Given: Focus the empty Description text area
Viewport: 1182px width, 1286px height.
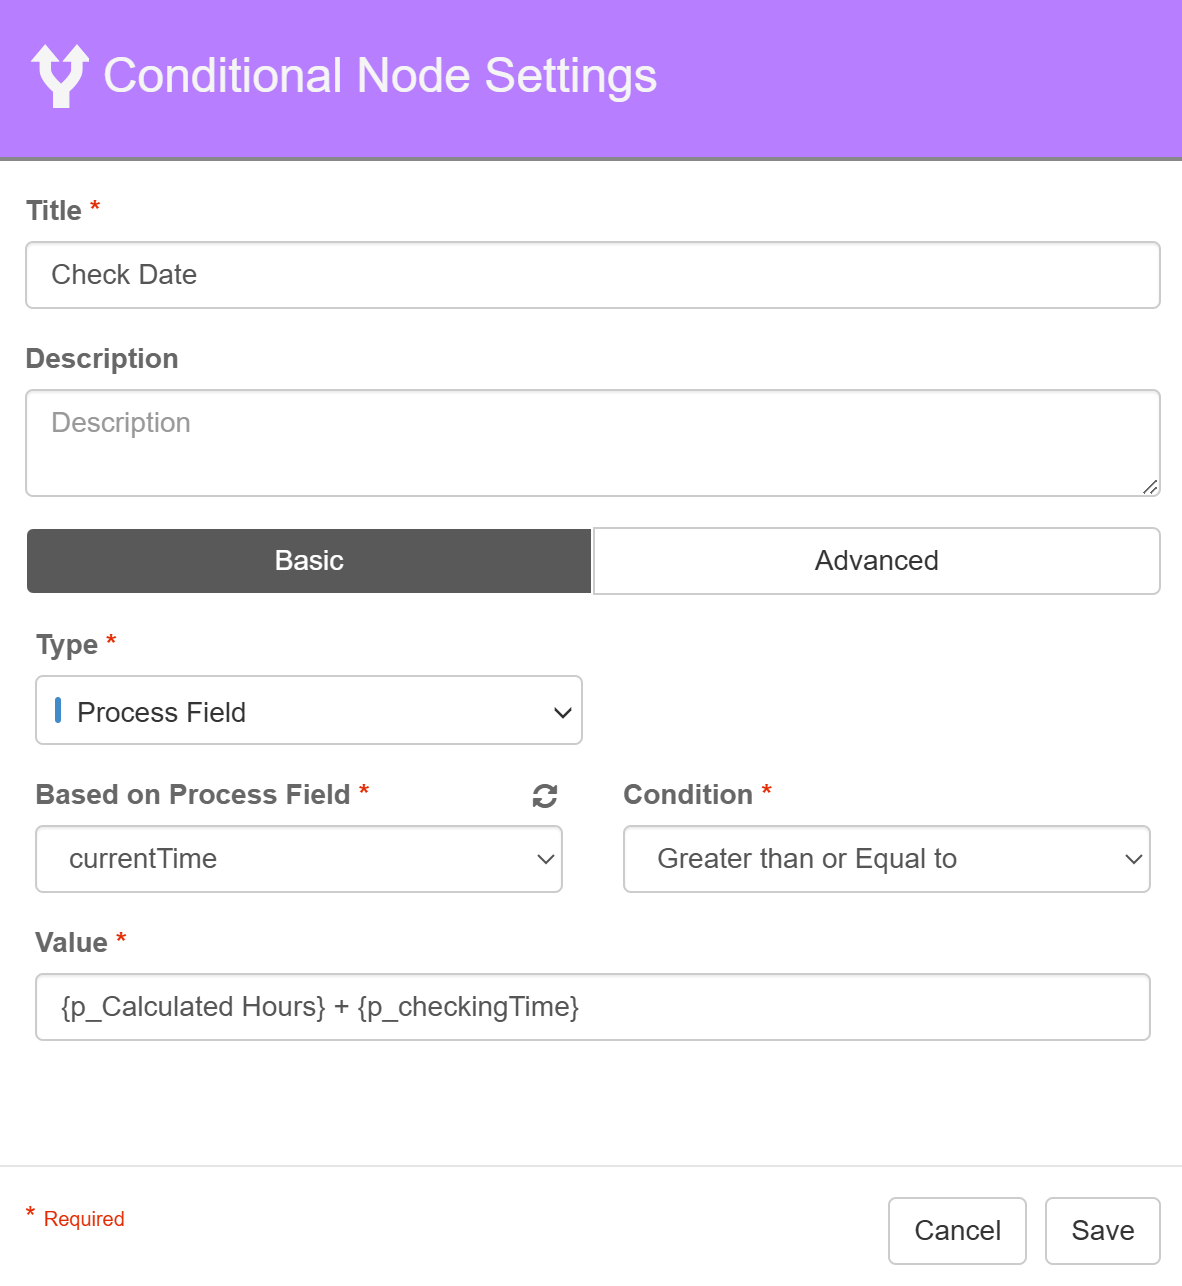Looking at the screenshot, I should coord(592,443).
